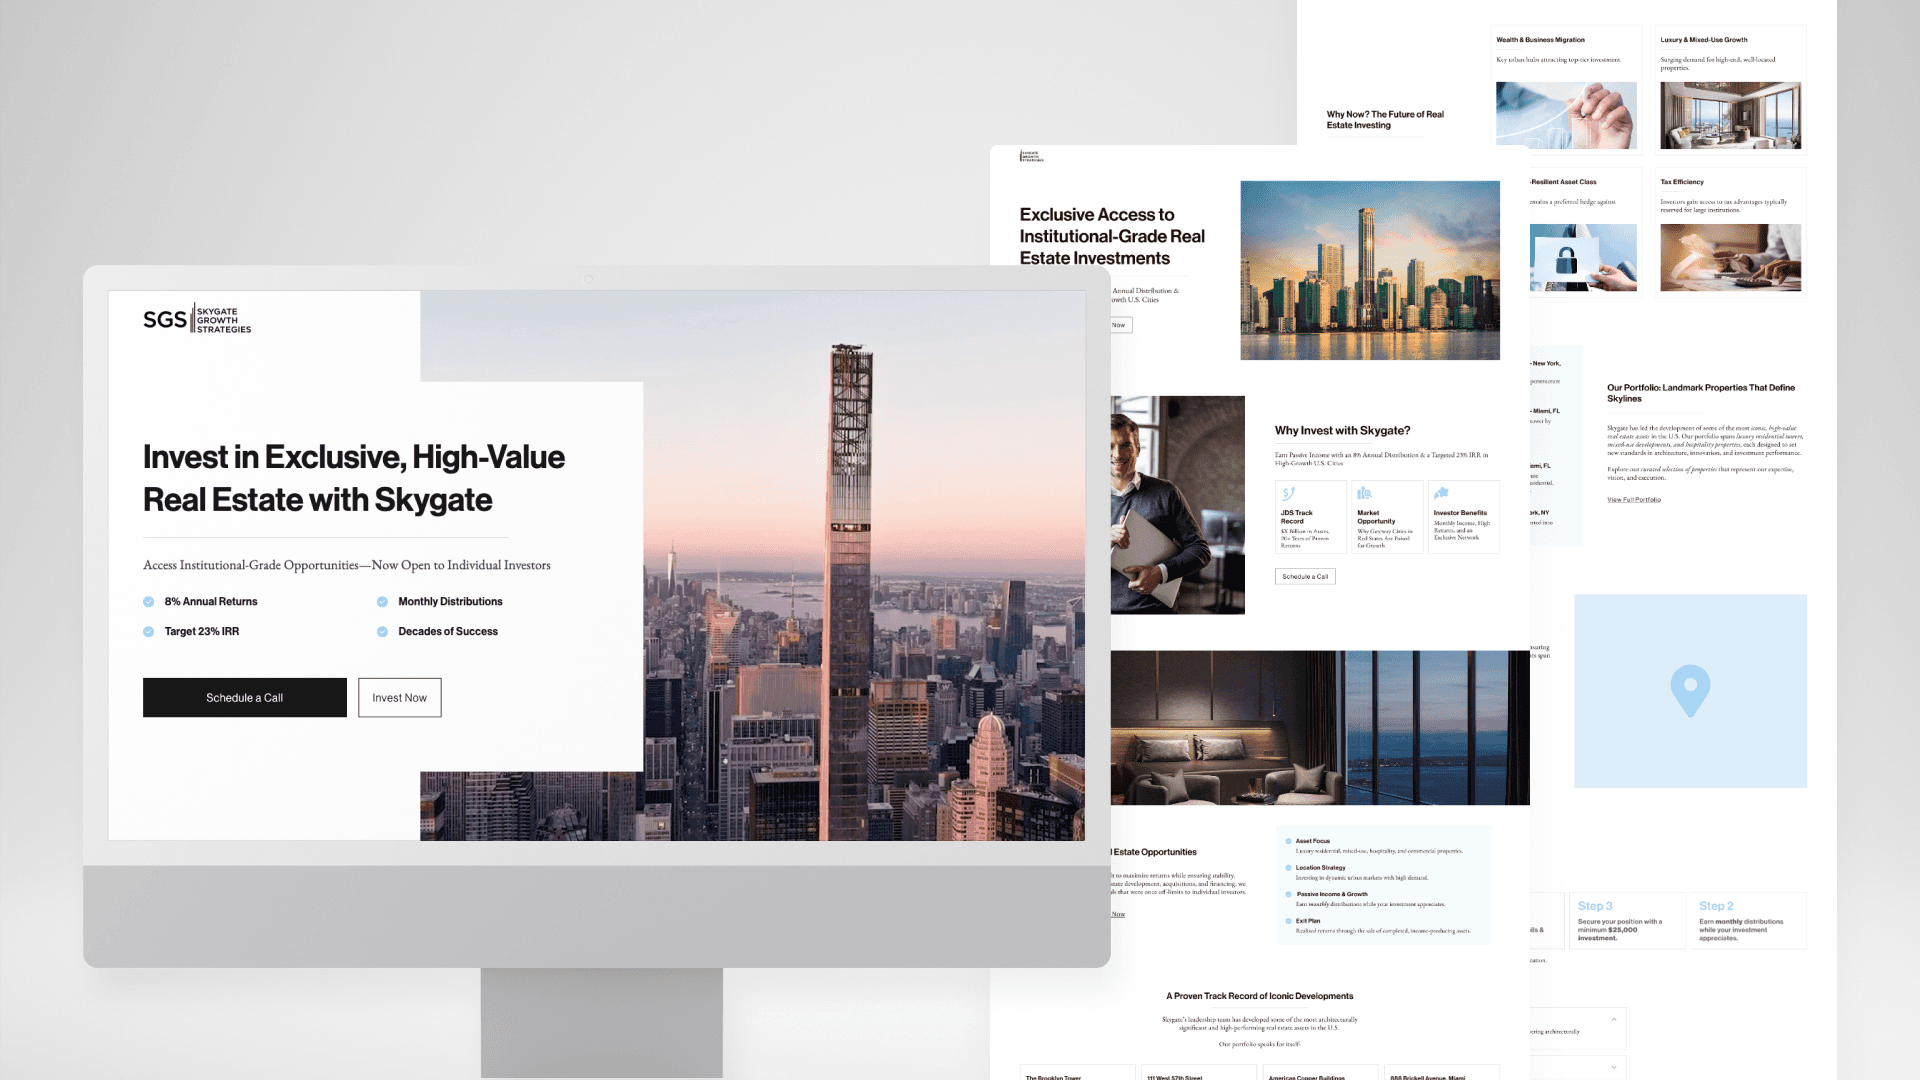
Task: Open the Step 3 card
Action: (x=1626, y=921)
